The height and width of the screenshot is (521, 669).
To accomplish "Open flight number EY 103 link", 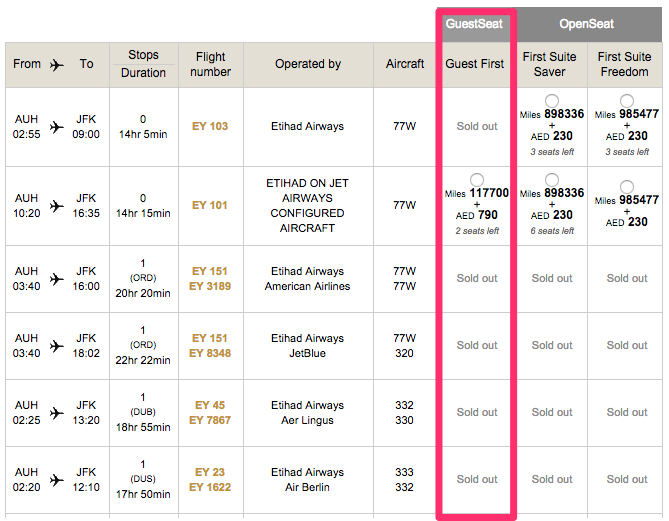I will point(211,127).
